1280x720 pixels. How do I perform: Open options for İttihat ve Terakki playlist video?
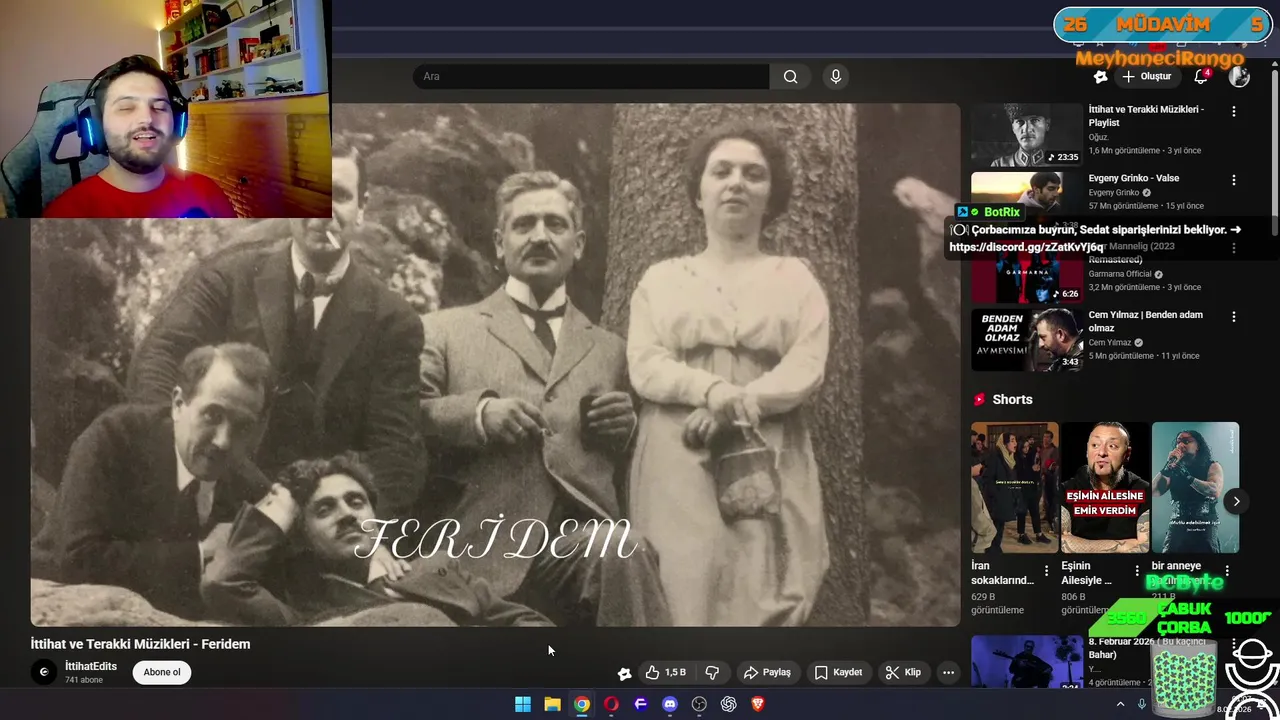pyautogui.click(x=1234, y=112)
